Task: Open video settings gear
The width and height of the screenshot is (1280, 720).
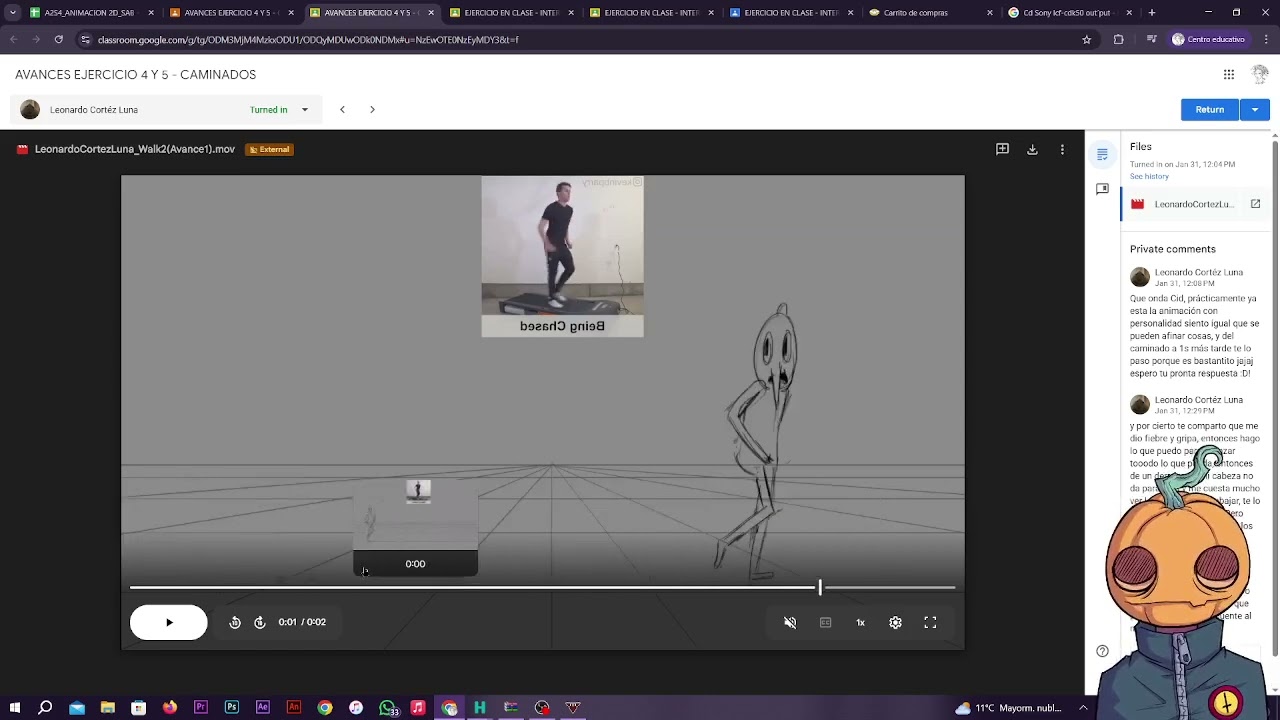Action: tap(895, 622)
